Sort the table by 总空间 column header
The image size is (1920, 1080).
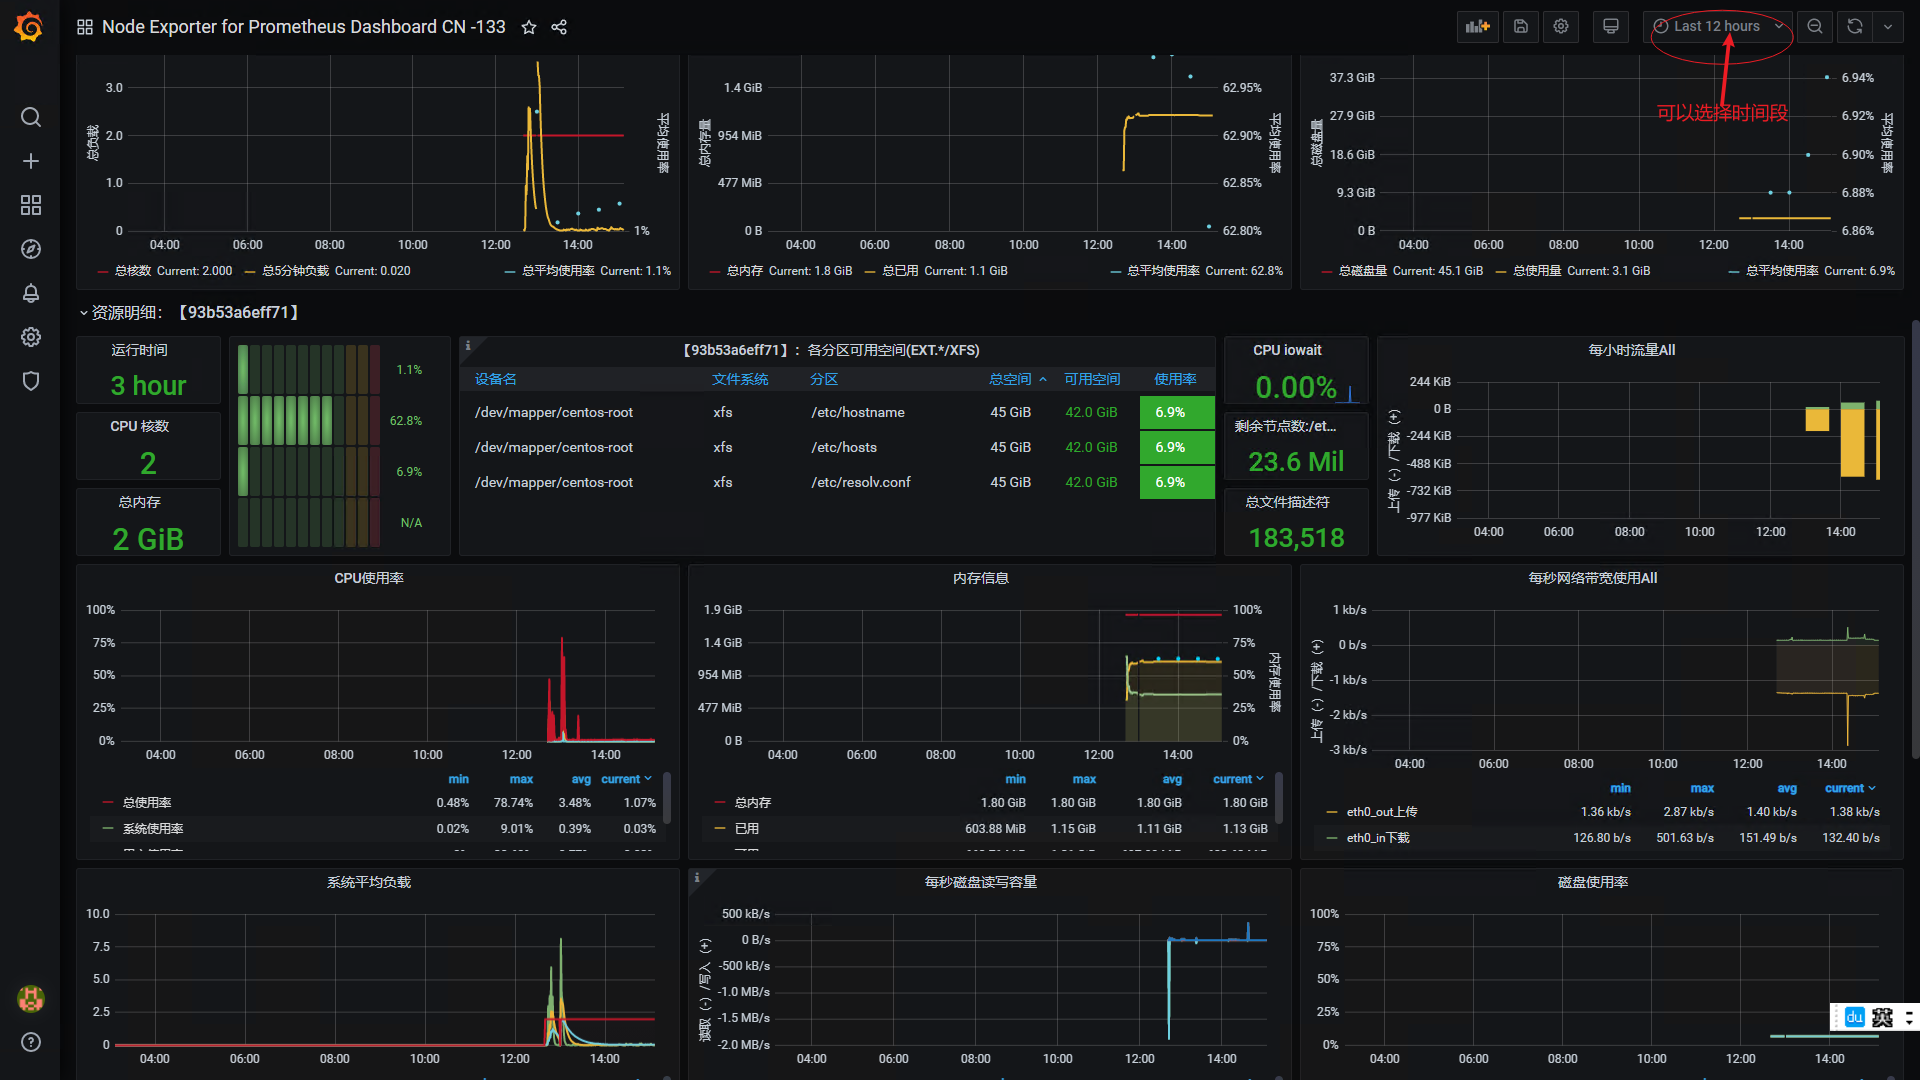pyautogui.click(x=1012, y=379)
